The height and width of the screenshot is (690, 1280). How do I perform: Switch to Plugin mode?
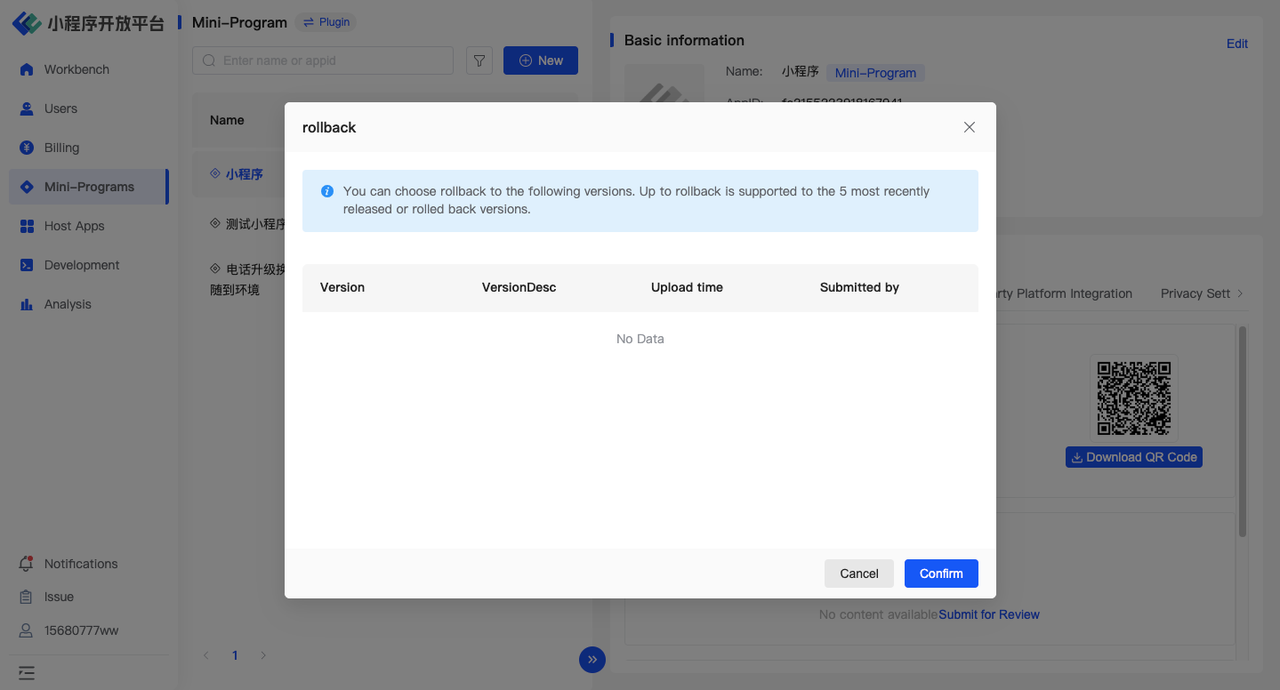point(326,22)
